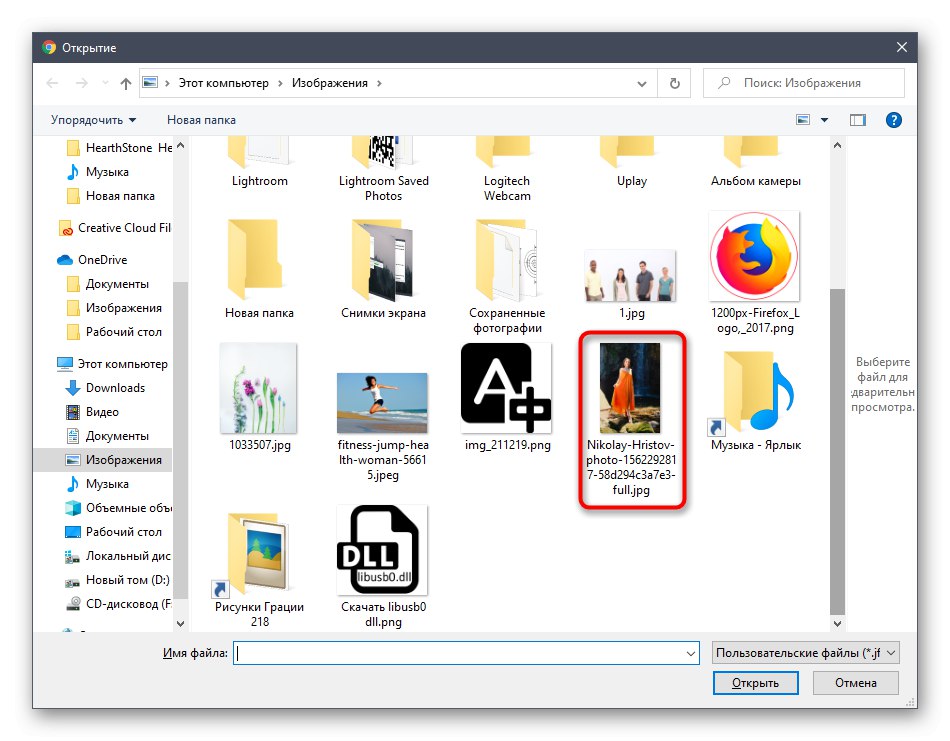Click sidebar scrollbar down arrow
Viewport: 950px width, 741px height.
click(x=181, y=623)
